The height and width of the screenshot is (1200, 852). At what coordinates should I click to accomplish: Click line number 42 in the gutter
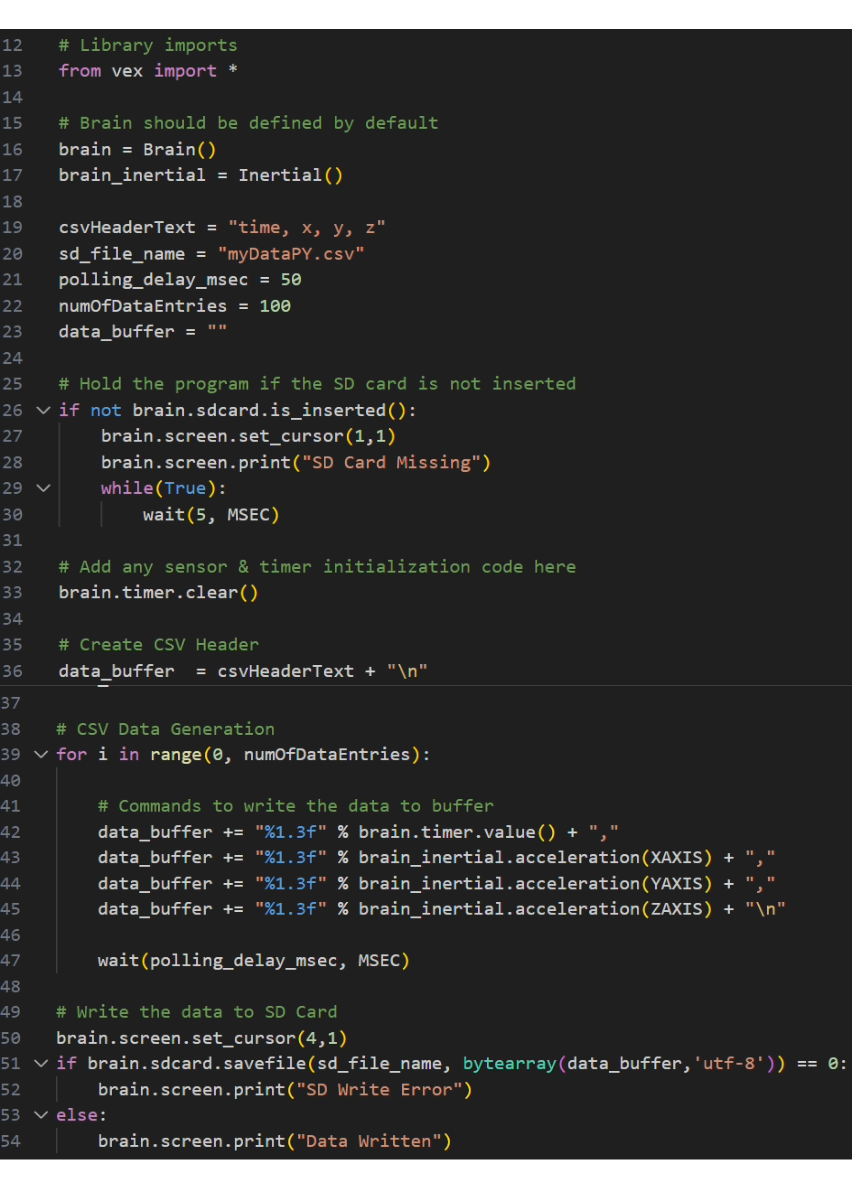(x=12, y=832)
